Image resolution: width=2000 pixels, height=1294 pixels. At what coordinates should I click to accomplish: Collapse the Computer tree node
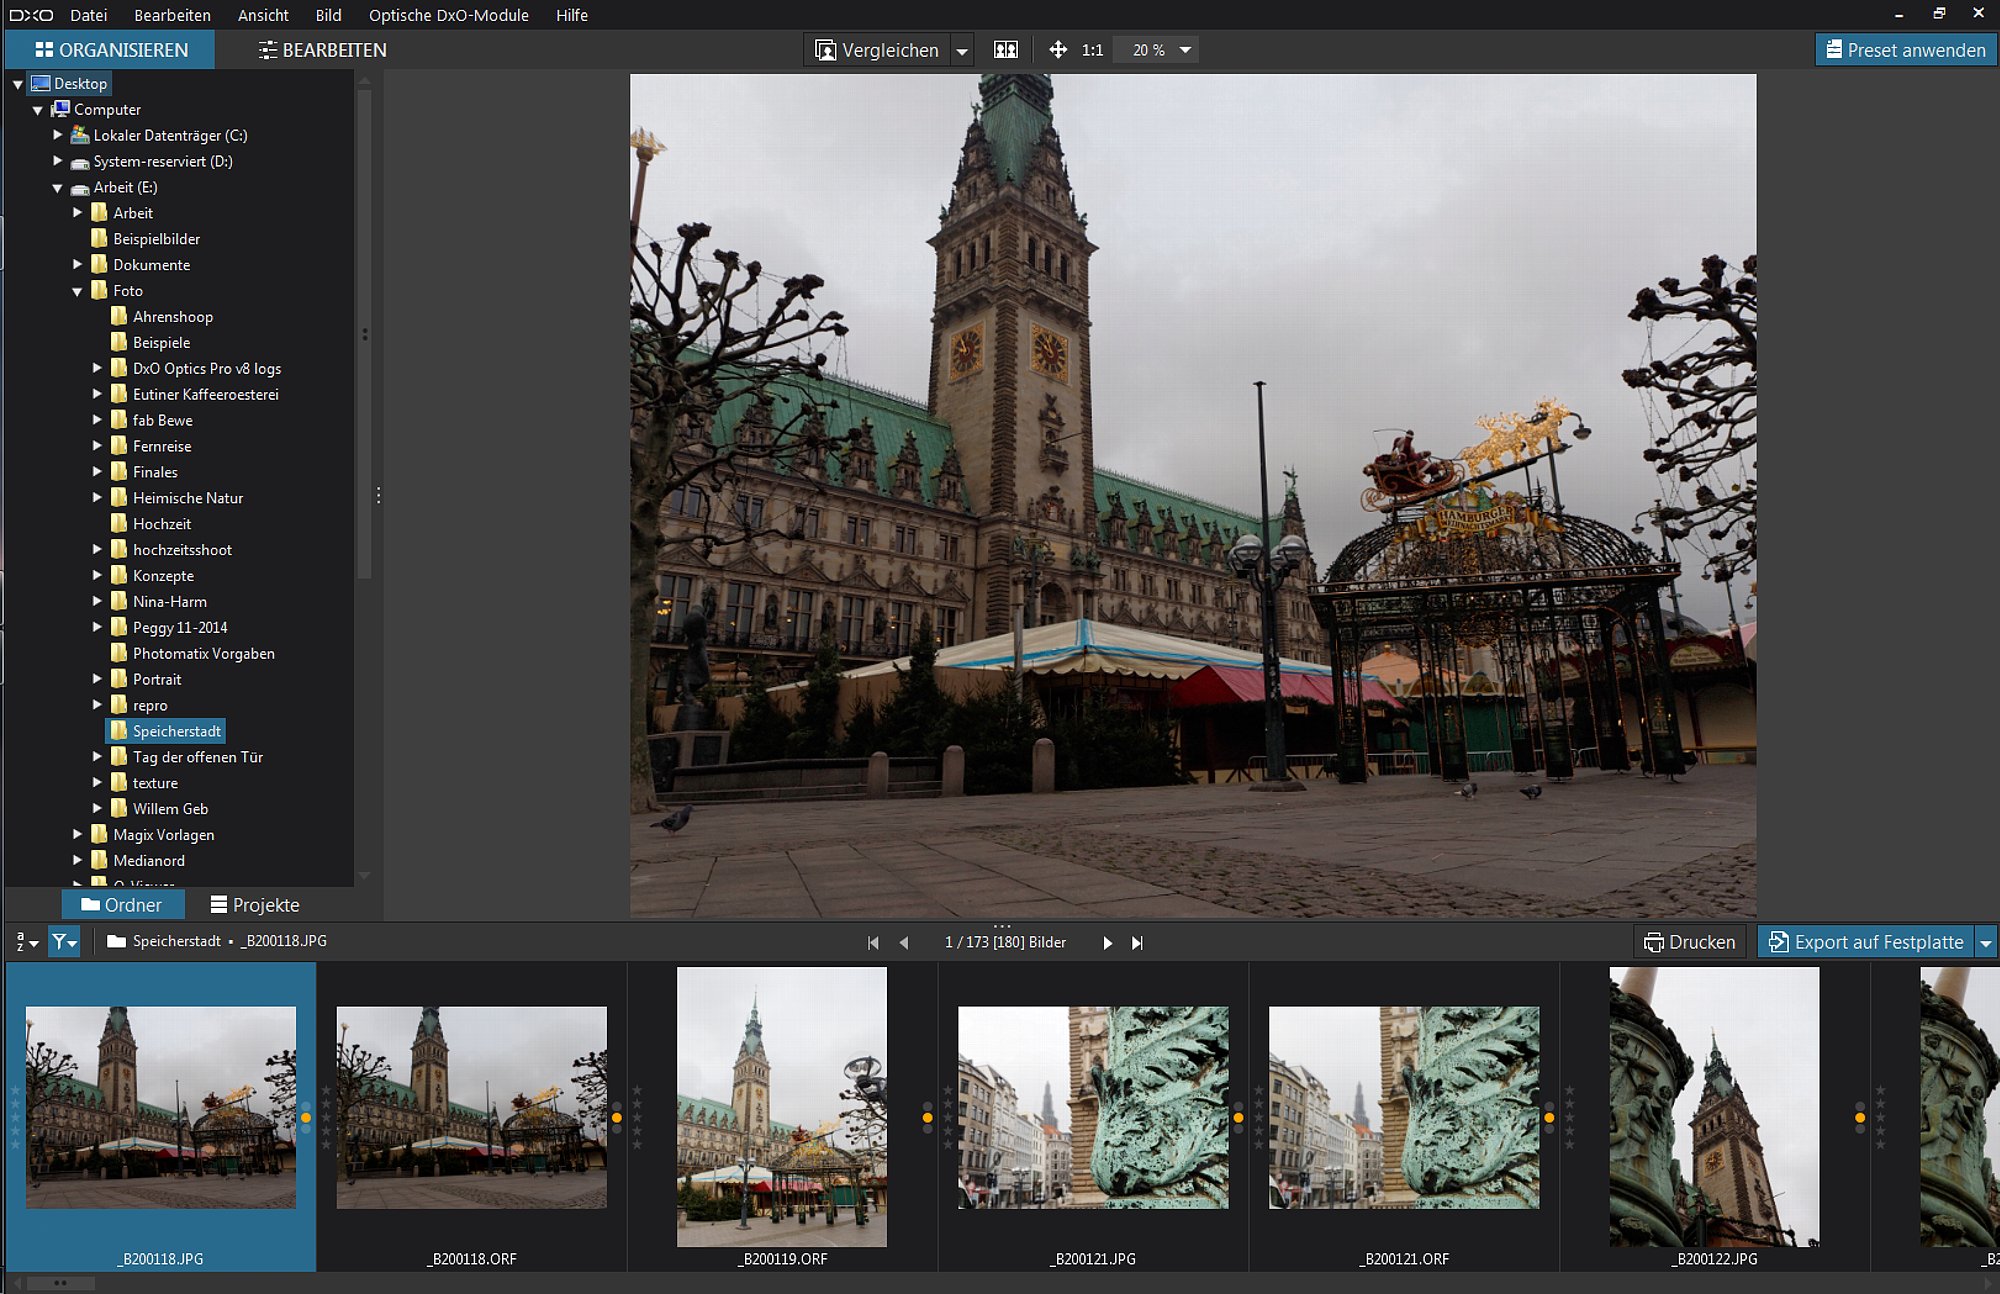pyautogui.click(x=38, y=110)
